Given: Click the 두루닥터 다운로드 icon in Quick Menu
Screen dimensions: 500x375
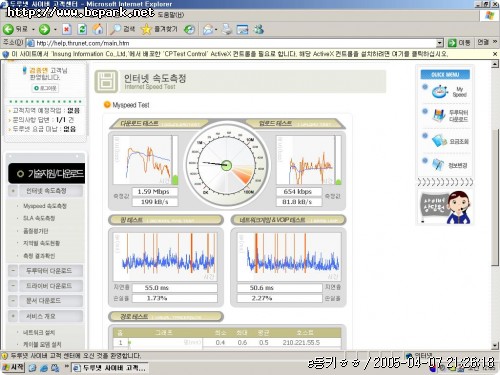Looking at the screenshot, I should pos(439,115).
